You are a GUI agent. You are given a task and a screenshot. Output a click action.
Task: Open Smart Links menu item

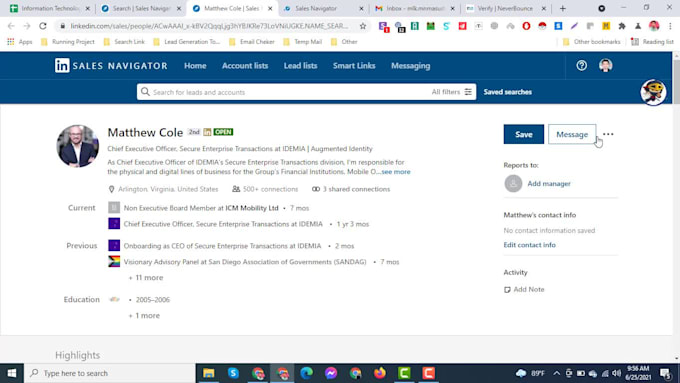click(354, 65)
